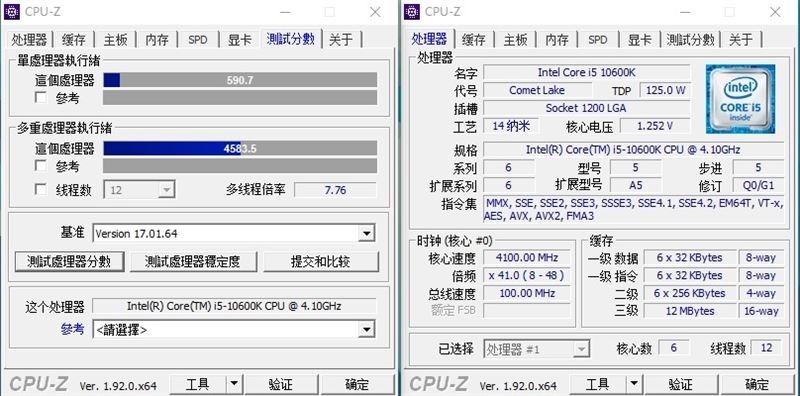Click 工艺 value 14 纳米
This screenshot has height=396, width=800.
click(511, 126)
